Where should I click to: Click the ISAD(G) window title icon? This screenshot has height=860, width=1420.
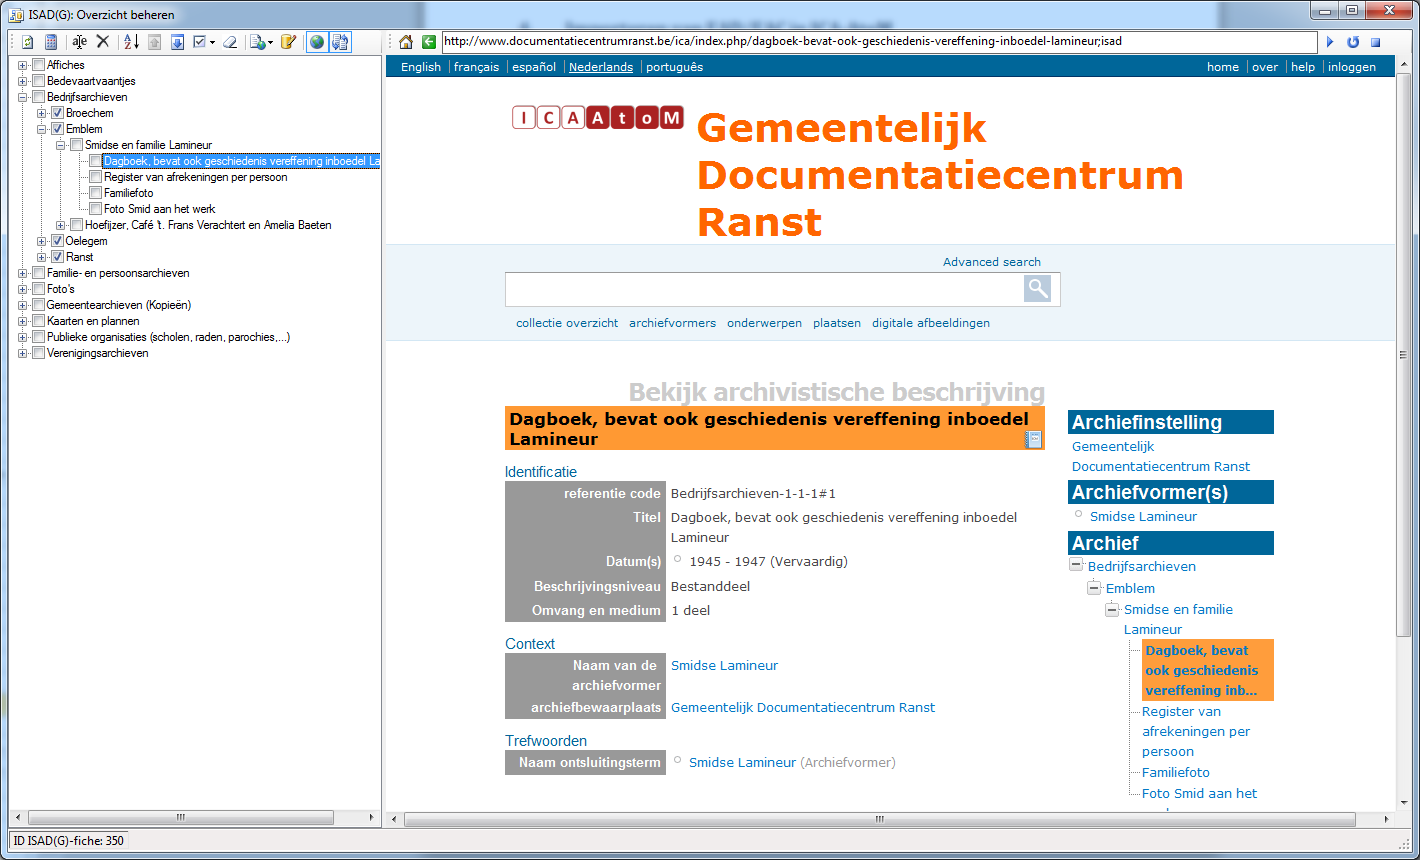click(x=17, y=15)
